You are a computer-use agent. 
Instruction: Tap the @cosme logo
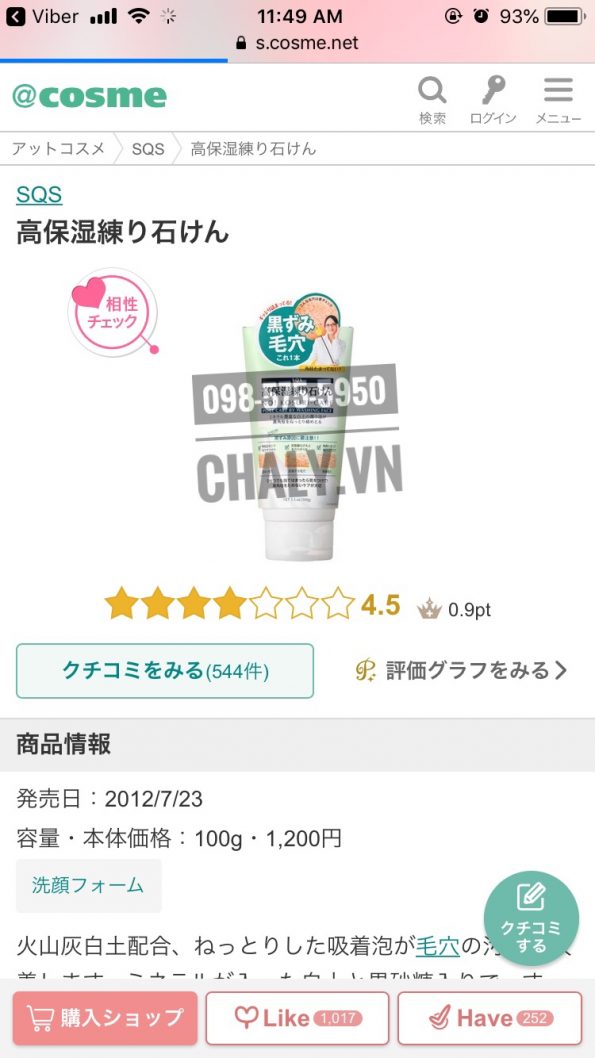tap(89, 96)
